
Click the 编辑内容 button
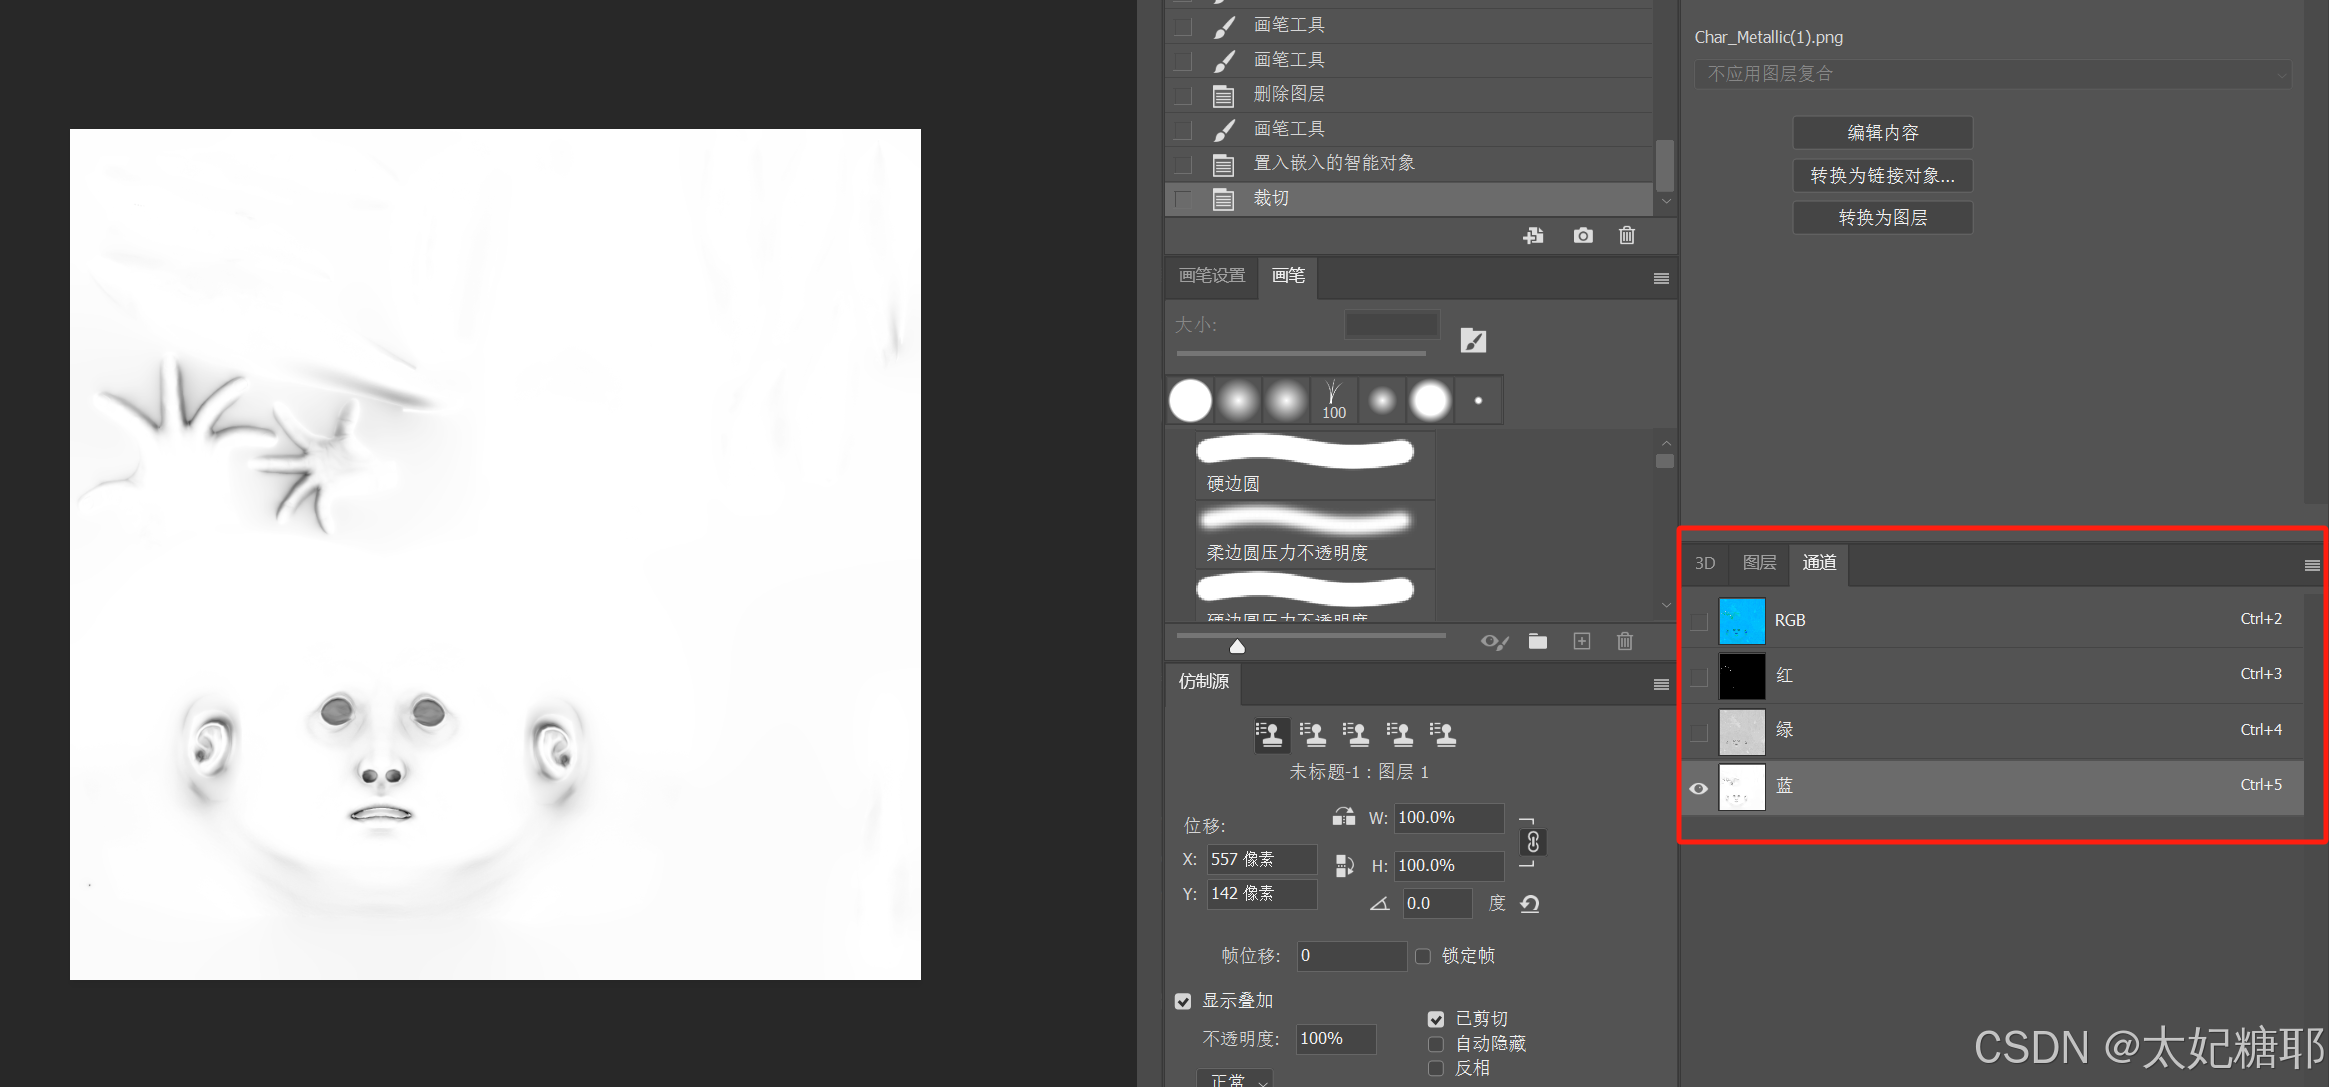pos(1882,133)
